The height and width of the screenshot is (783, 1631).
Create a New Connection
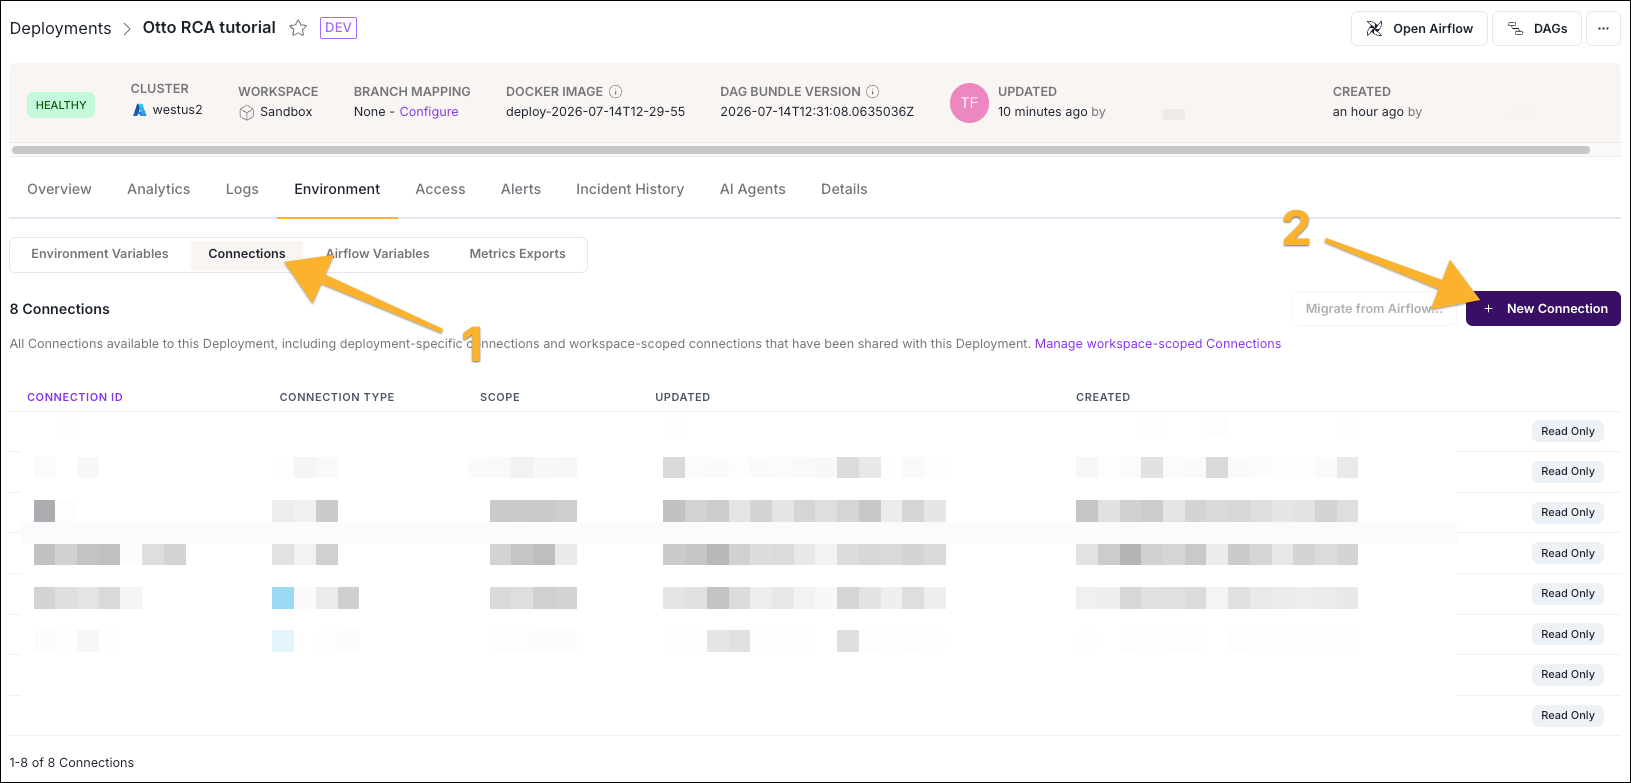[x=1543, y=309]
